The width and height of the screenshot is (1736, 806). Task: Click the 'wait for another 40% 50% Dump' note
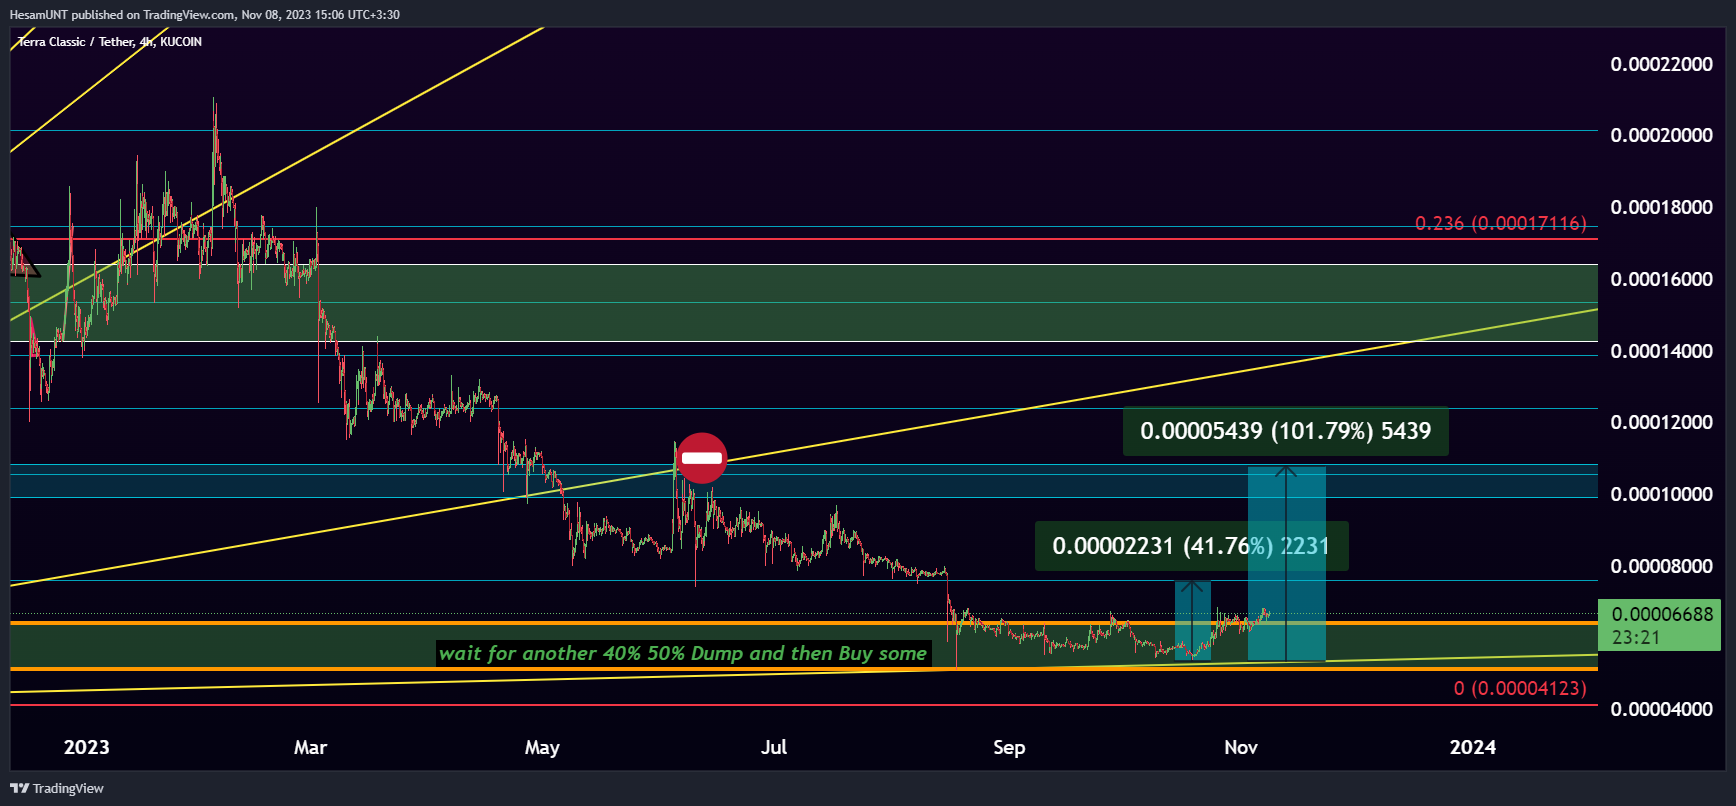(x=683, y=654)
